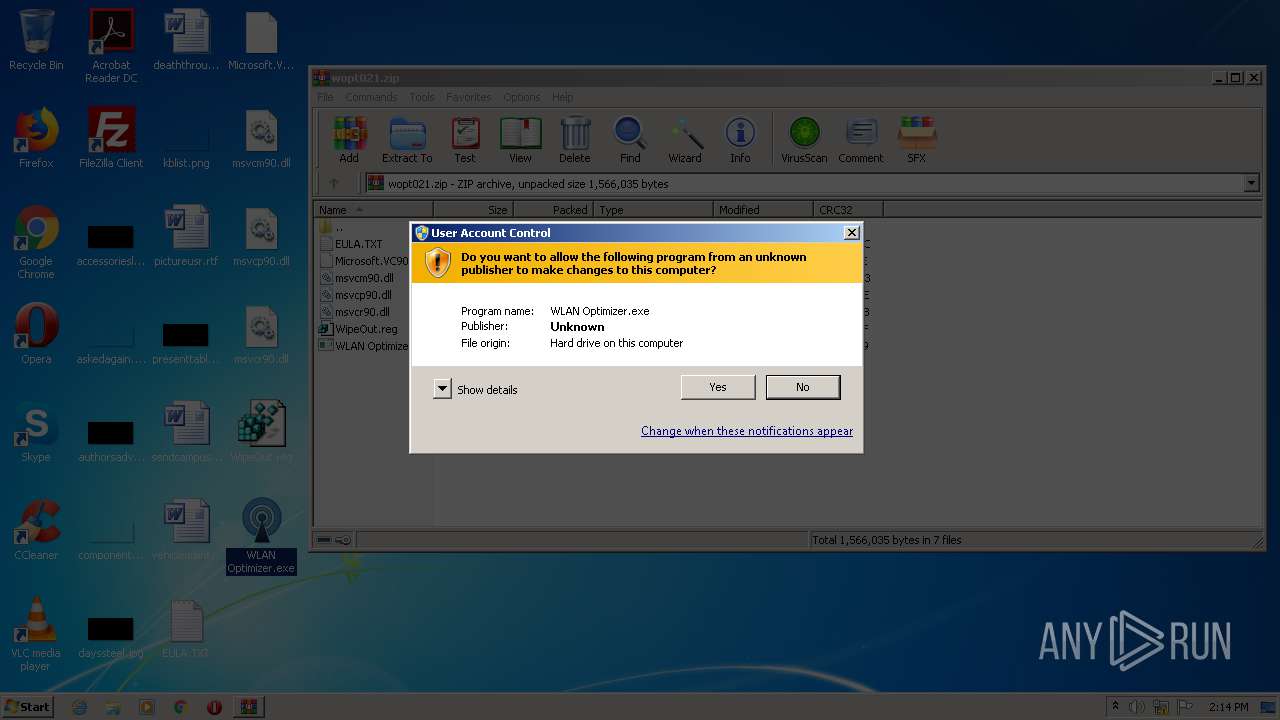Image resolution: width=1280 pixels, height=720 pixels.
Task: Open Google Chrome desktop icon
Action: click(x=36, y=242)
